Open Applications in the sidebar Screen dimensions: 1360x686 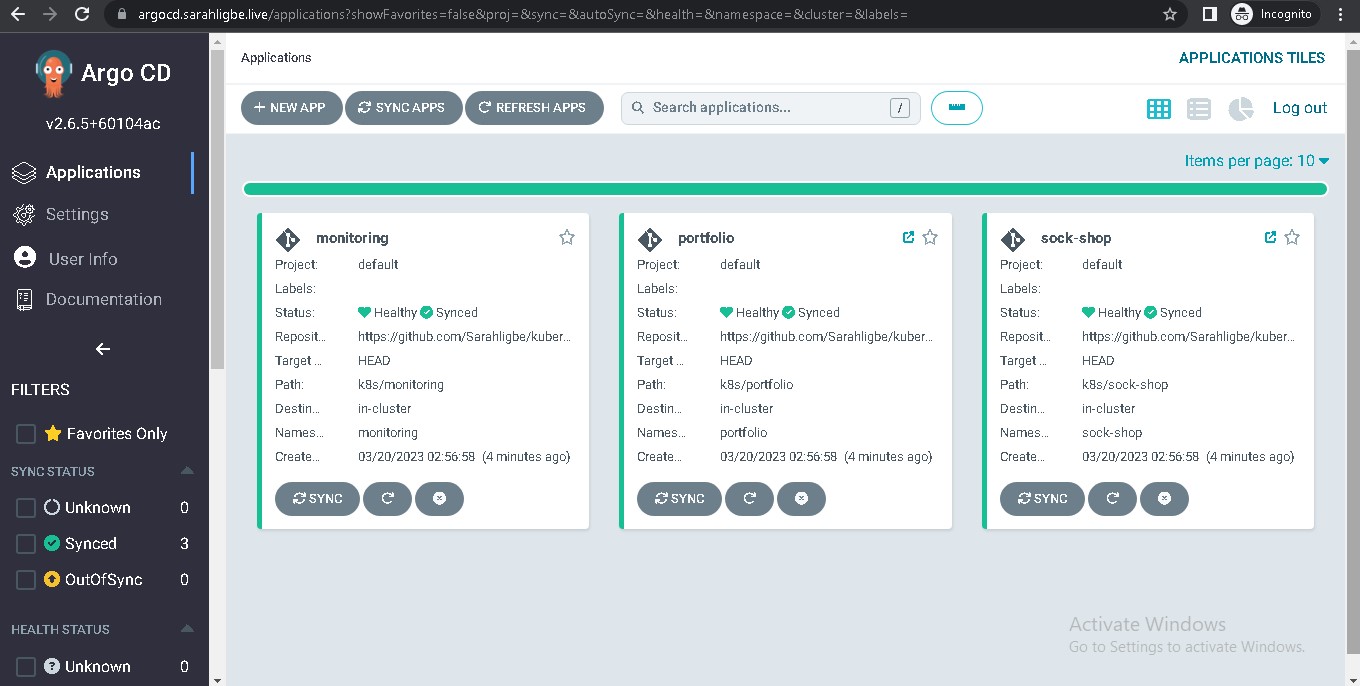click(x=93, y=173)
